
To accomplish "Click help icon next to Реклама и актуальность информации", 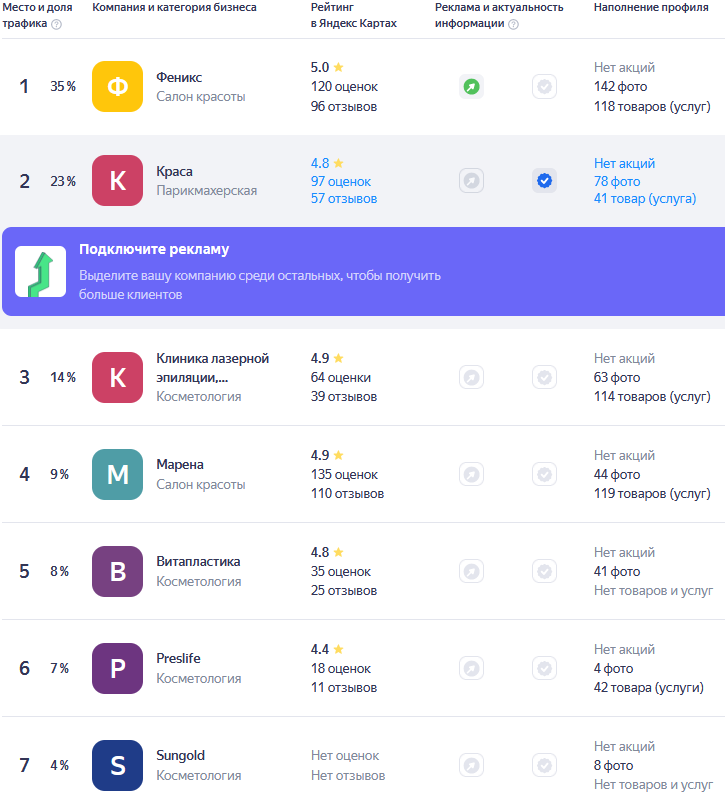I will pyautogui.click(x=514, y=24).
